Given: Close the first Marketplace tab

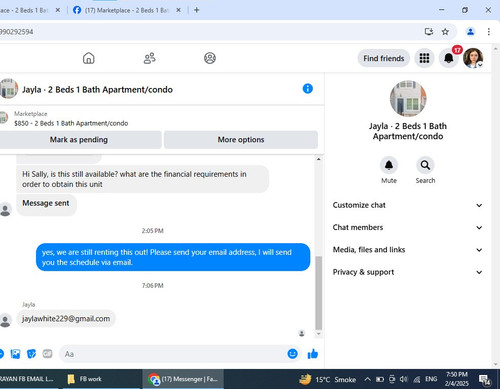Looking at the screenshot, I should tap(58, 10).
